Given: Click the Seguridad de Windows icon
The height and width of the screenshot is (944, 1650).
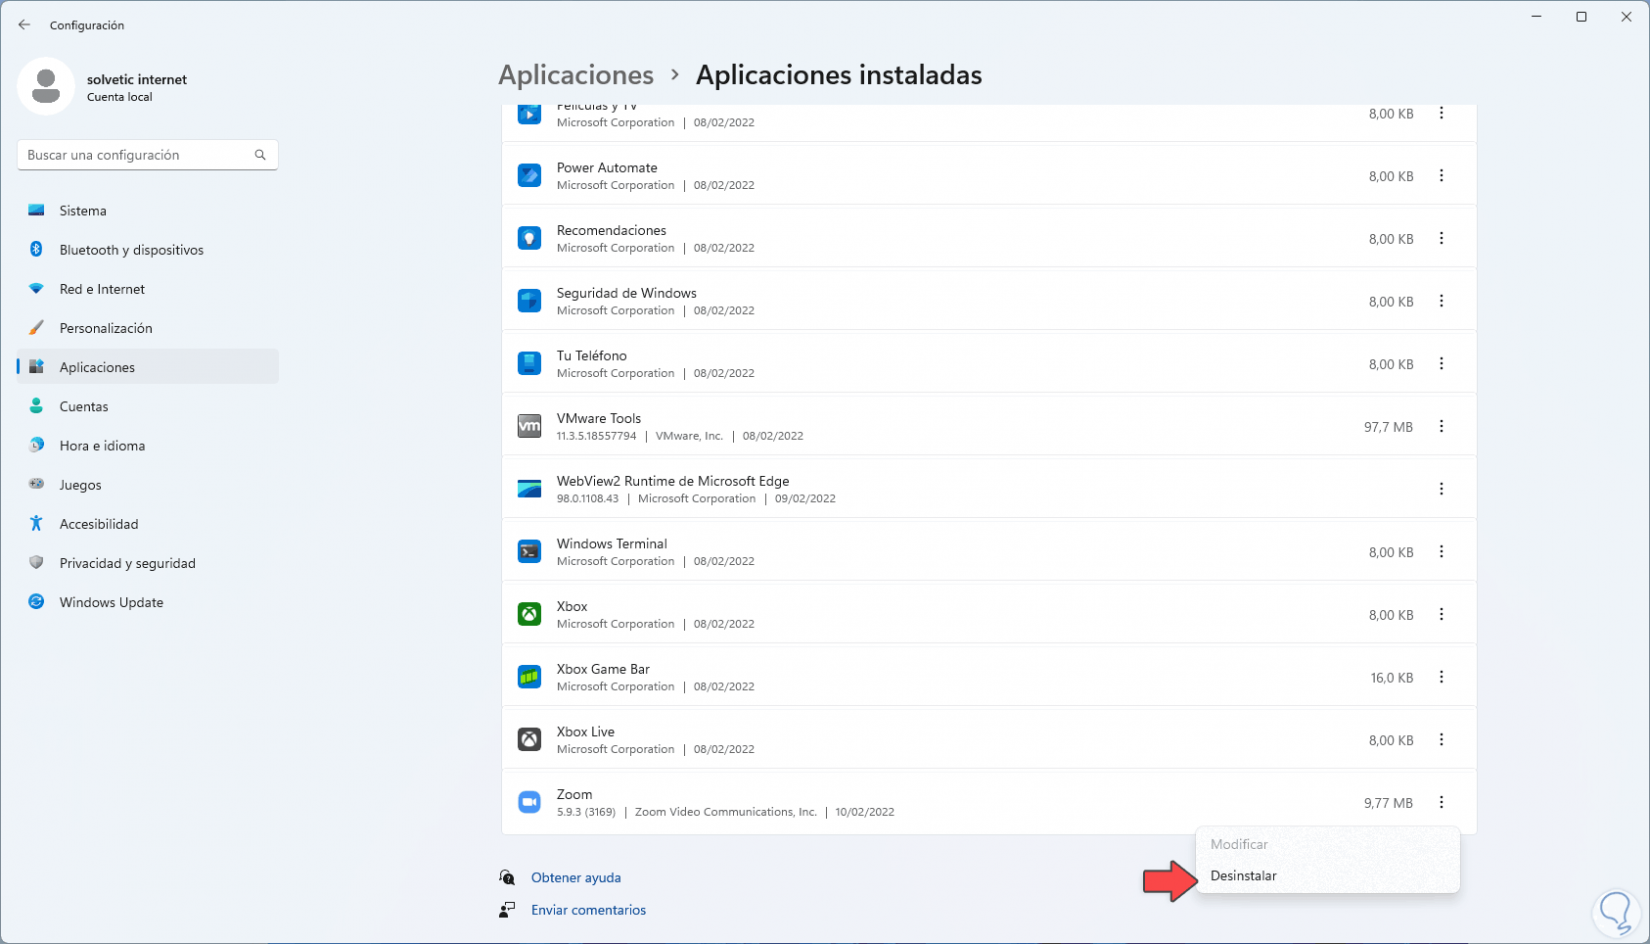Looking at the screenshot, I should point(529,301).
